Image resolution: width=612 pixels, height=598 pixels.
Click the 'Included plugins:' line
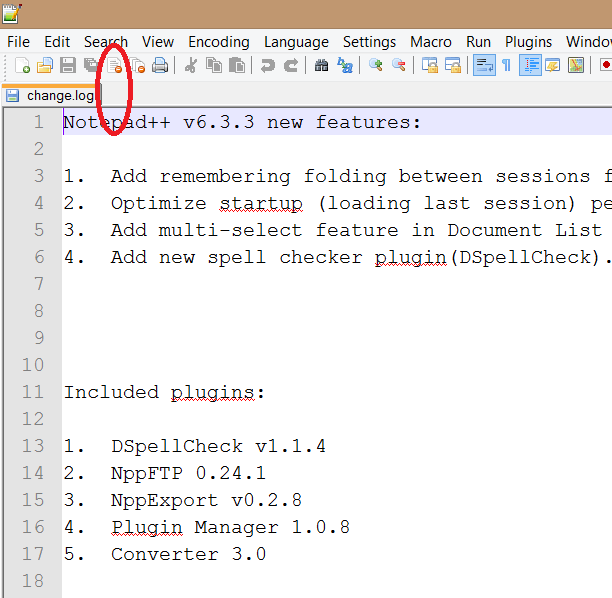[x=164, y=393]
